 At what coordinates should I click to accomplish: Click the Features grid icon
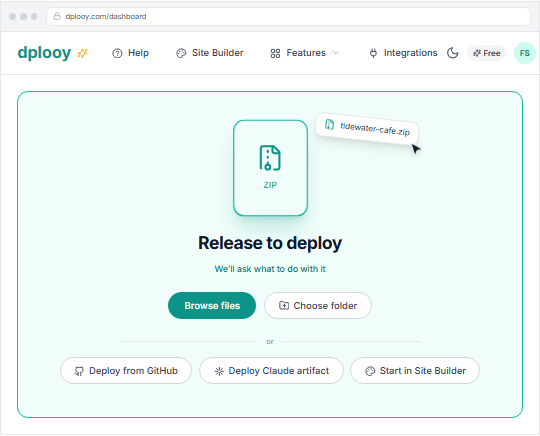(275, 53)
